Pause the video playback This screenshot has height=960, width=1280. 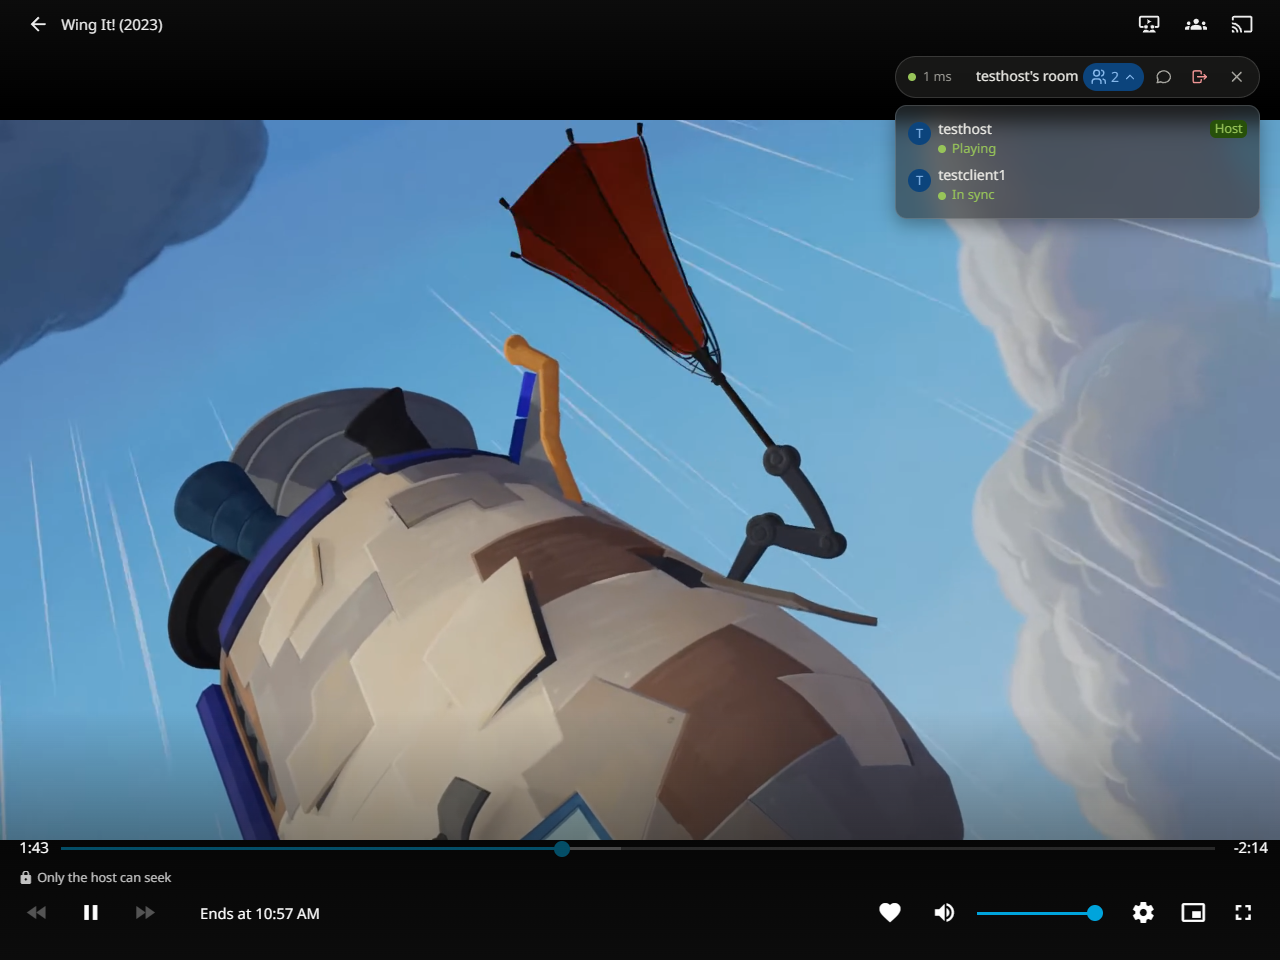click(91, 912)
